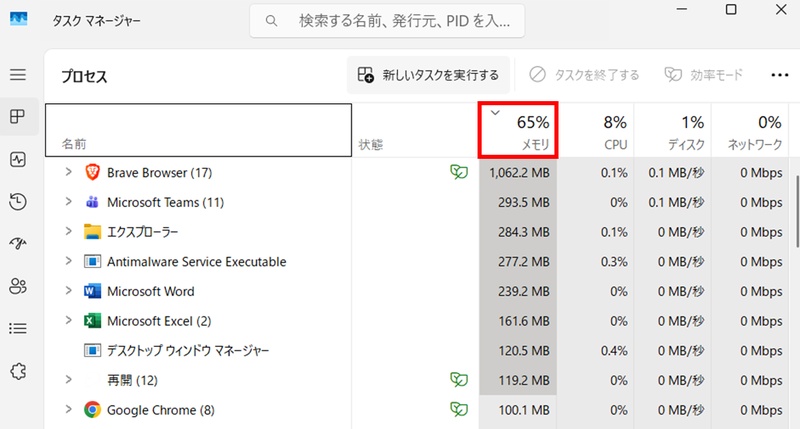Click the 284.3 MB memory value
Screen dimensions: 800x429
tap(524, 232)
